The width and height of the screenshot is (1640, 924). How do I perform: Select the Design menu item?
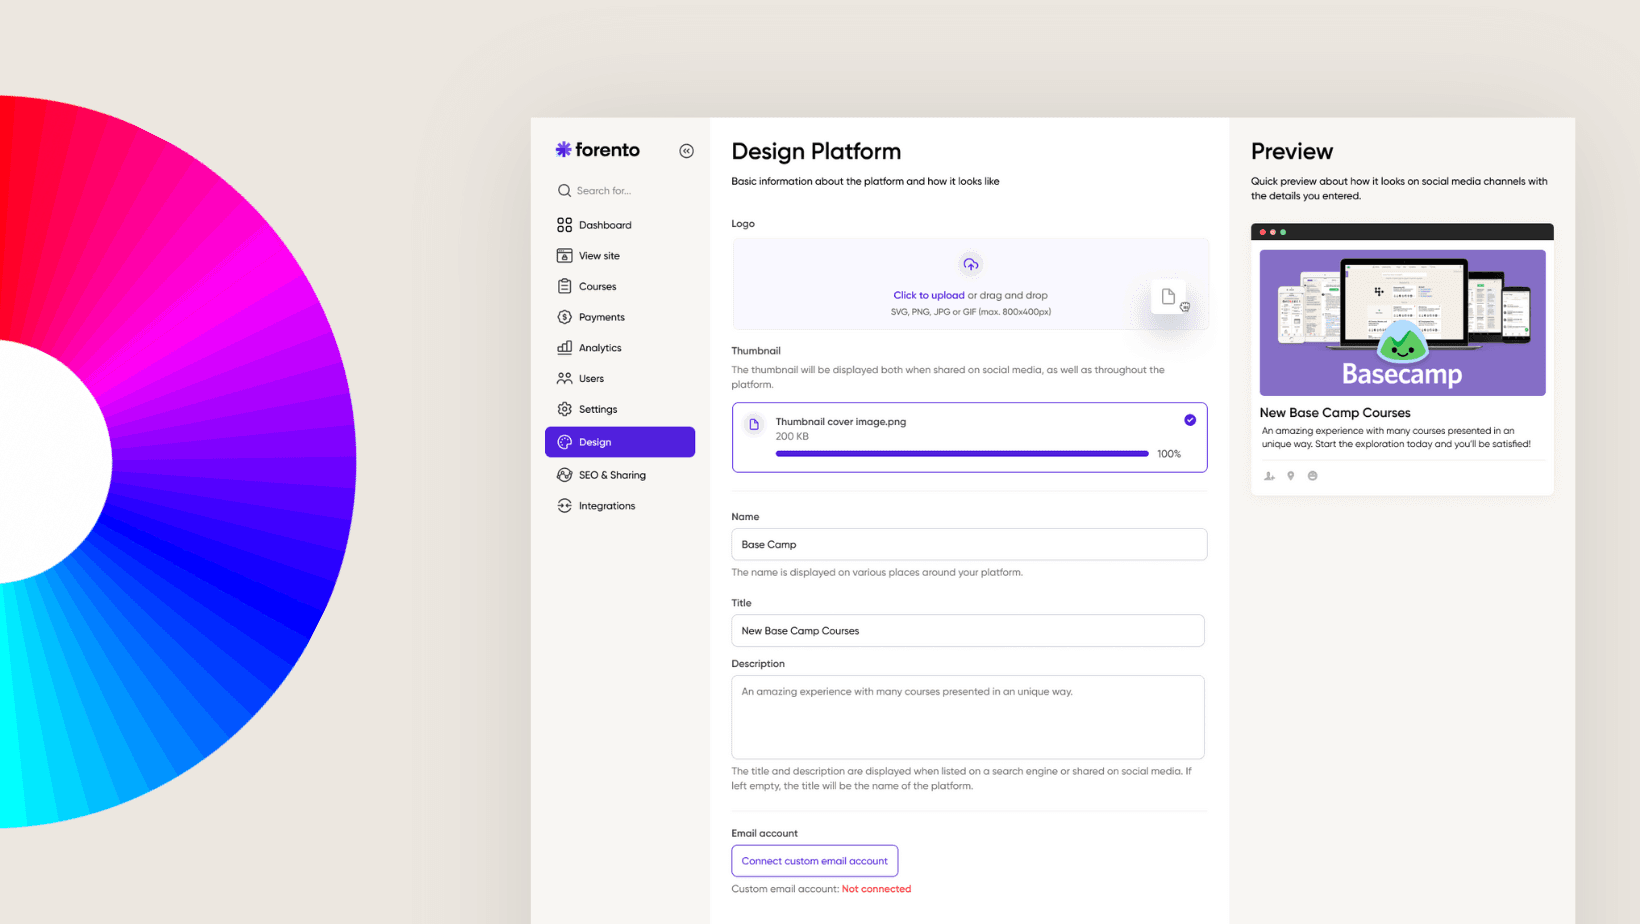pyautogui.click(x=620, y=442)
